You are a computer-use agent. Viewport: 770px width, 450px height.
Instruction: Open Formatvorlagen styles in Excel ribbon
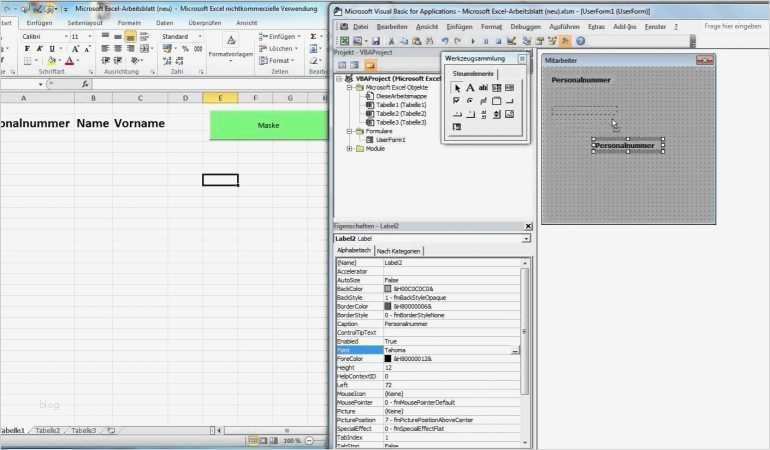pos(231,48)
